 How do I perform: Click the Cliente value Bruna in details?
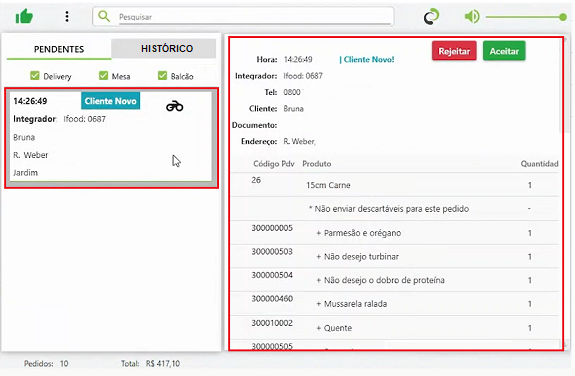click(x=293, y=109)
